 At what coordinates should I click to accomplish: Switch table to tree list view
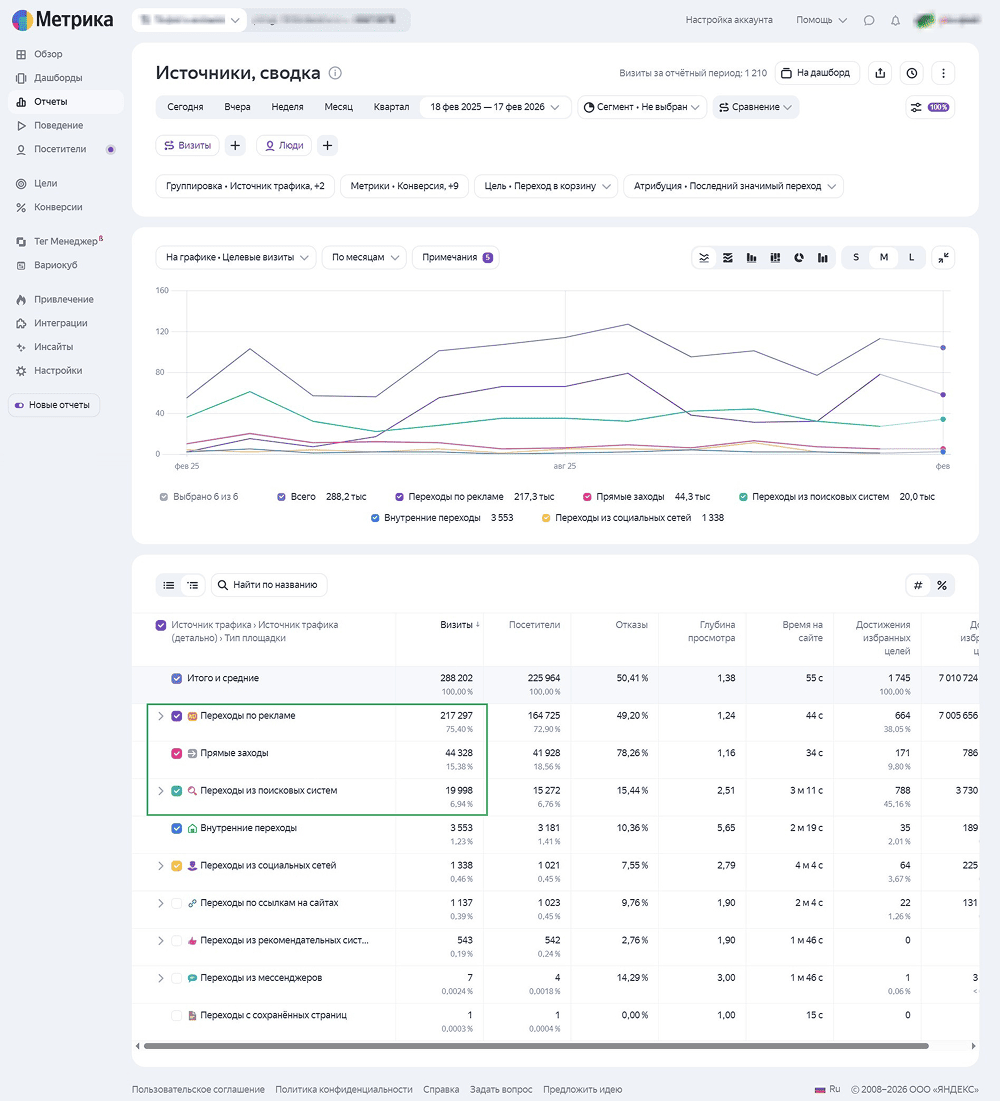click(192, 585)
